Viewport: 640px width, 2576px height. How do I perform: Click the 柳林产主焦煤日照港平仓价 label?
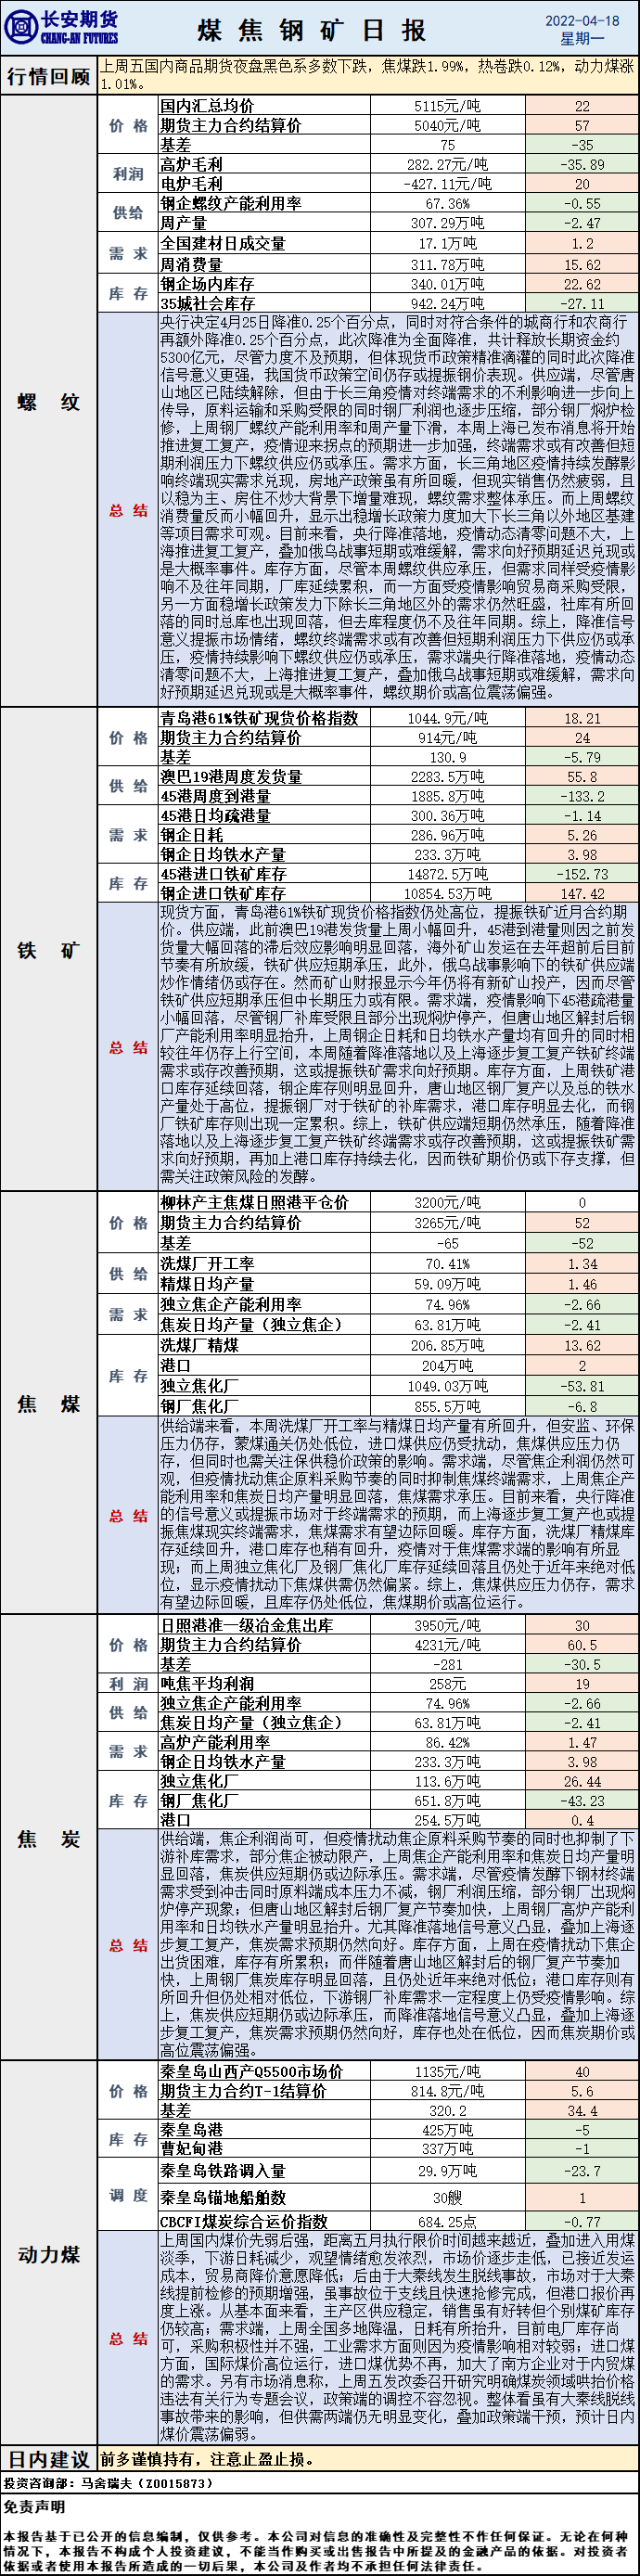pyautogui.click(x=255, y=1203)
